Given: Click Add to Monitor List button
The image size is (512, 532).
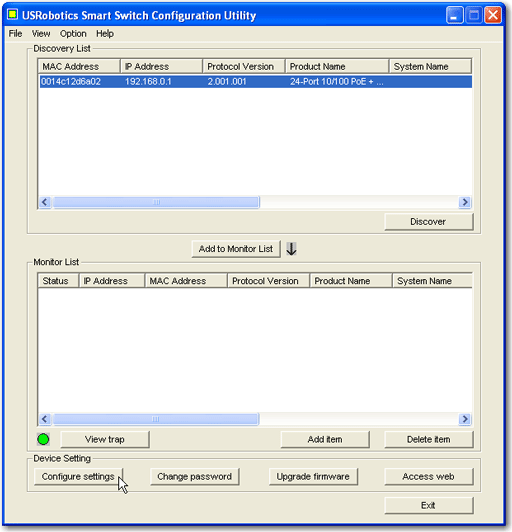Looking at the screenshot, I should point(236,249).
